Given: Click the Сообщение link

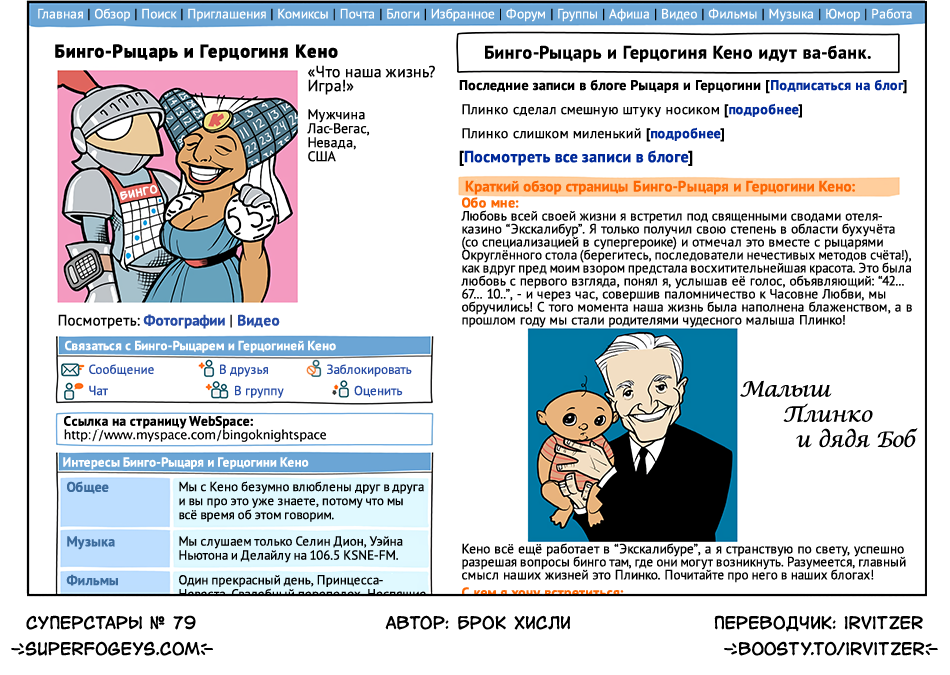Looking at the screenshot, I should click(x=121, y=370).
